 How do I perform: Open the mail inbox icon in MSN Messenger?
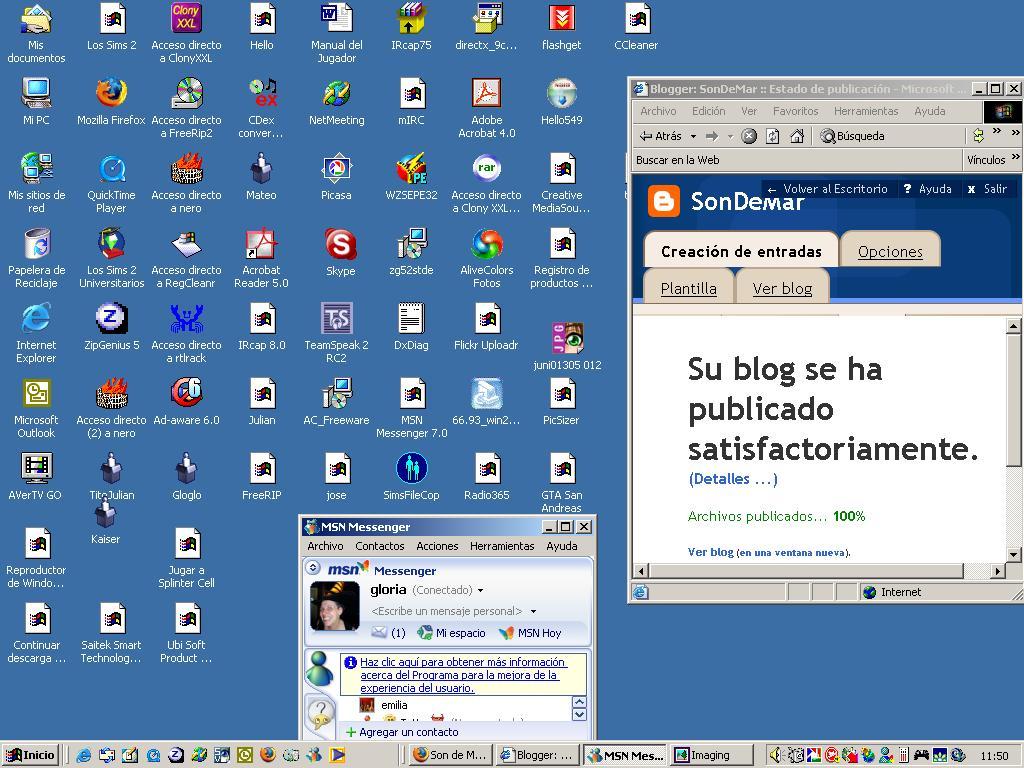tap(379, 632)
